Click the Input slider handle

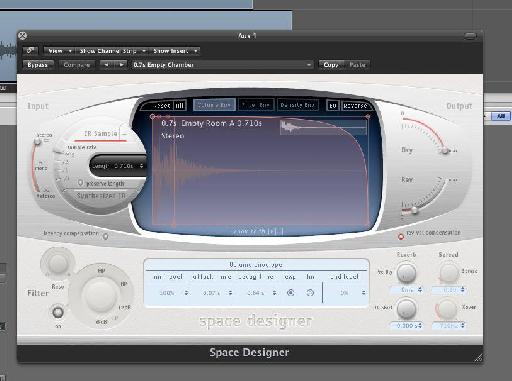click(38, 141)
